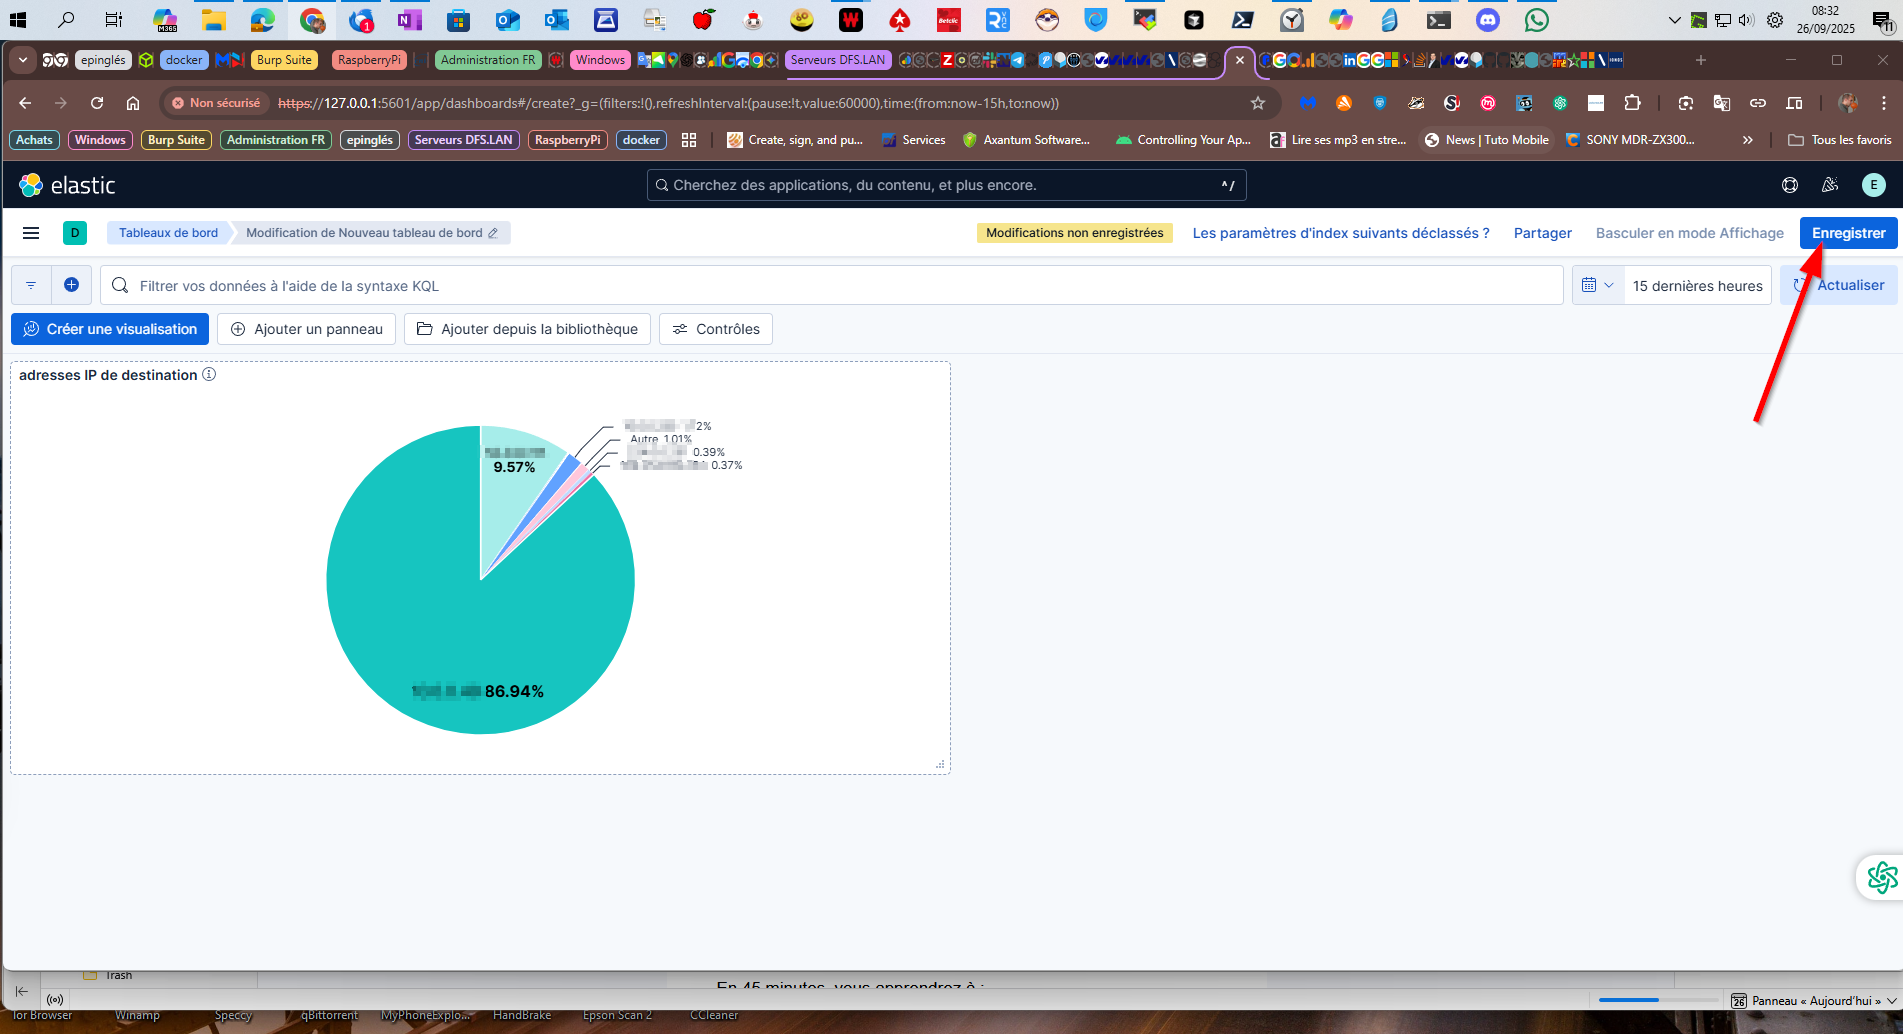Bookmark page with the star icon
The image size is (1903, 1034).
[x=1258, y=103]
